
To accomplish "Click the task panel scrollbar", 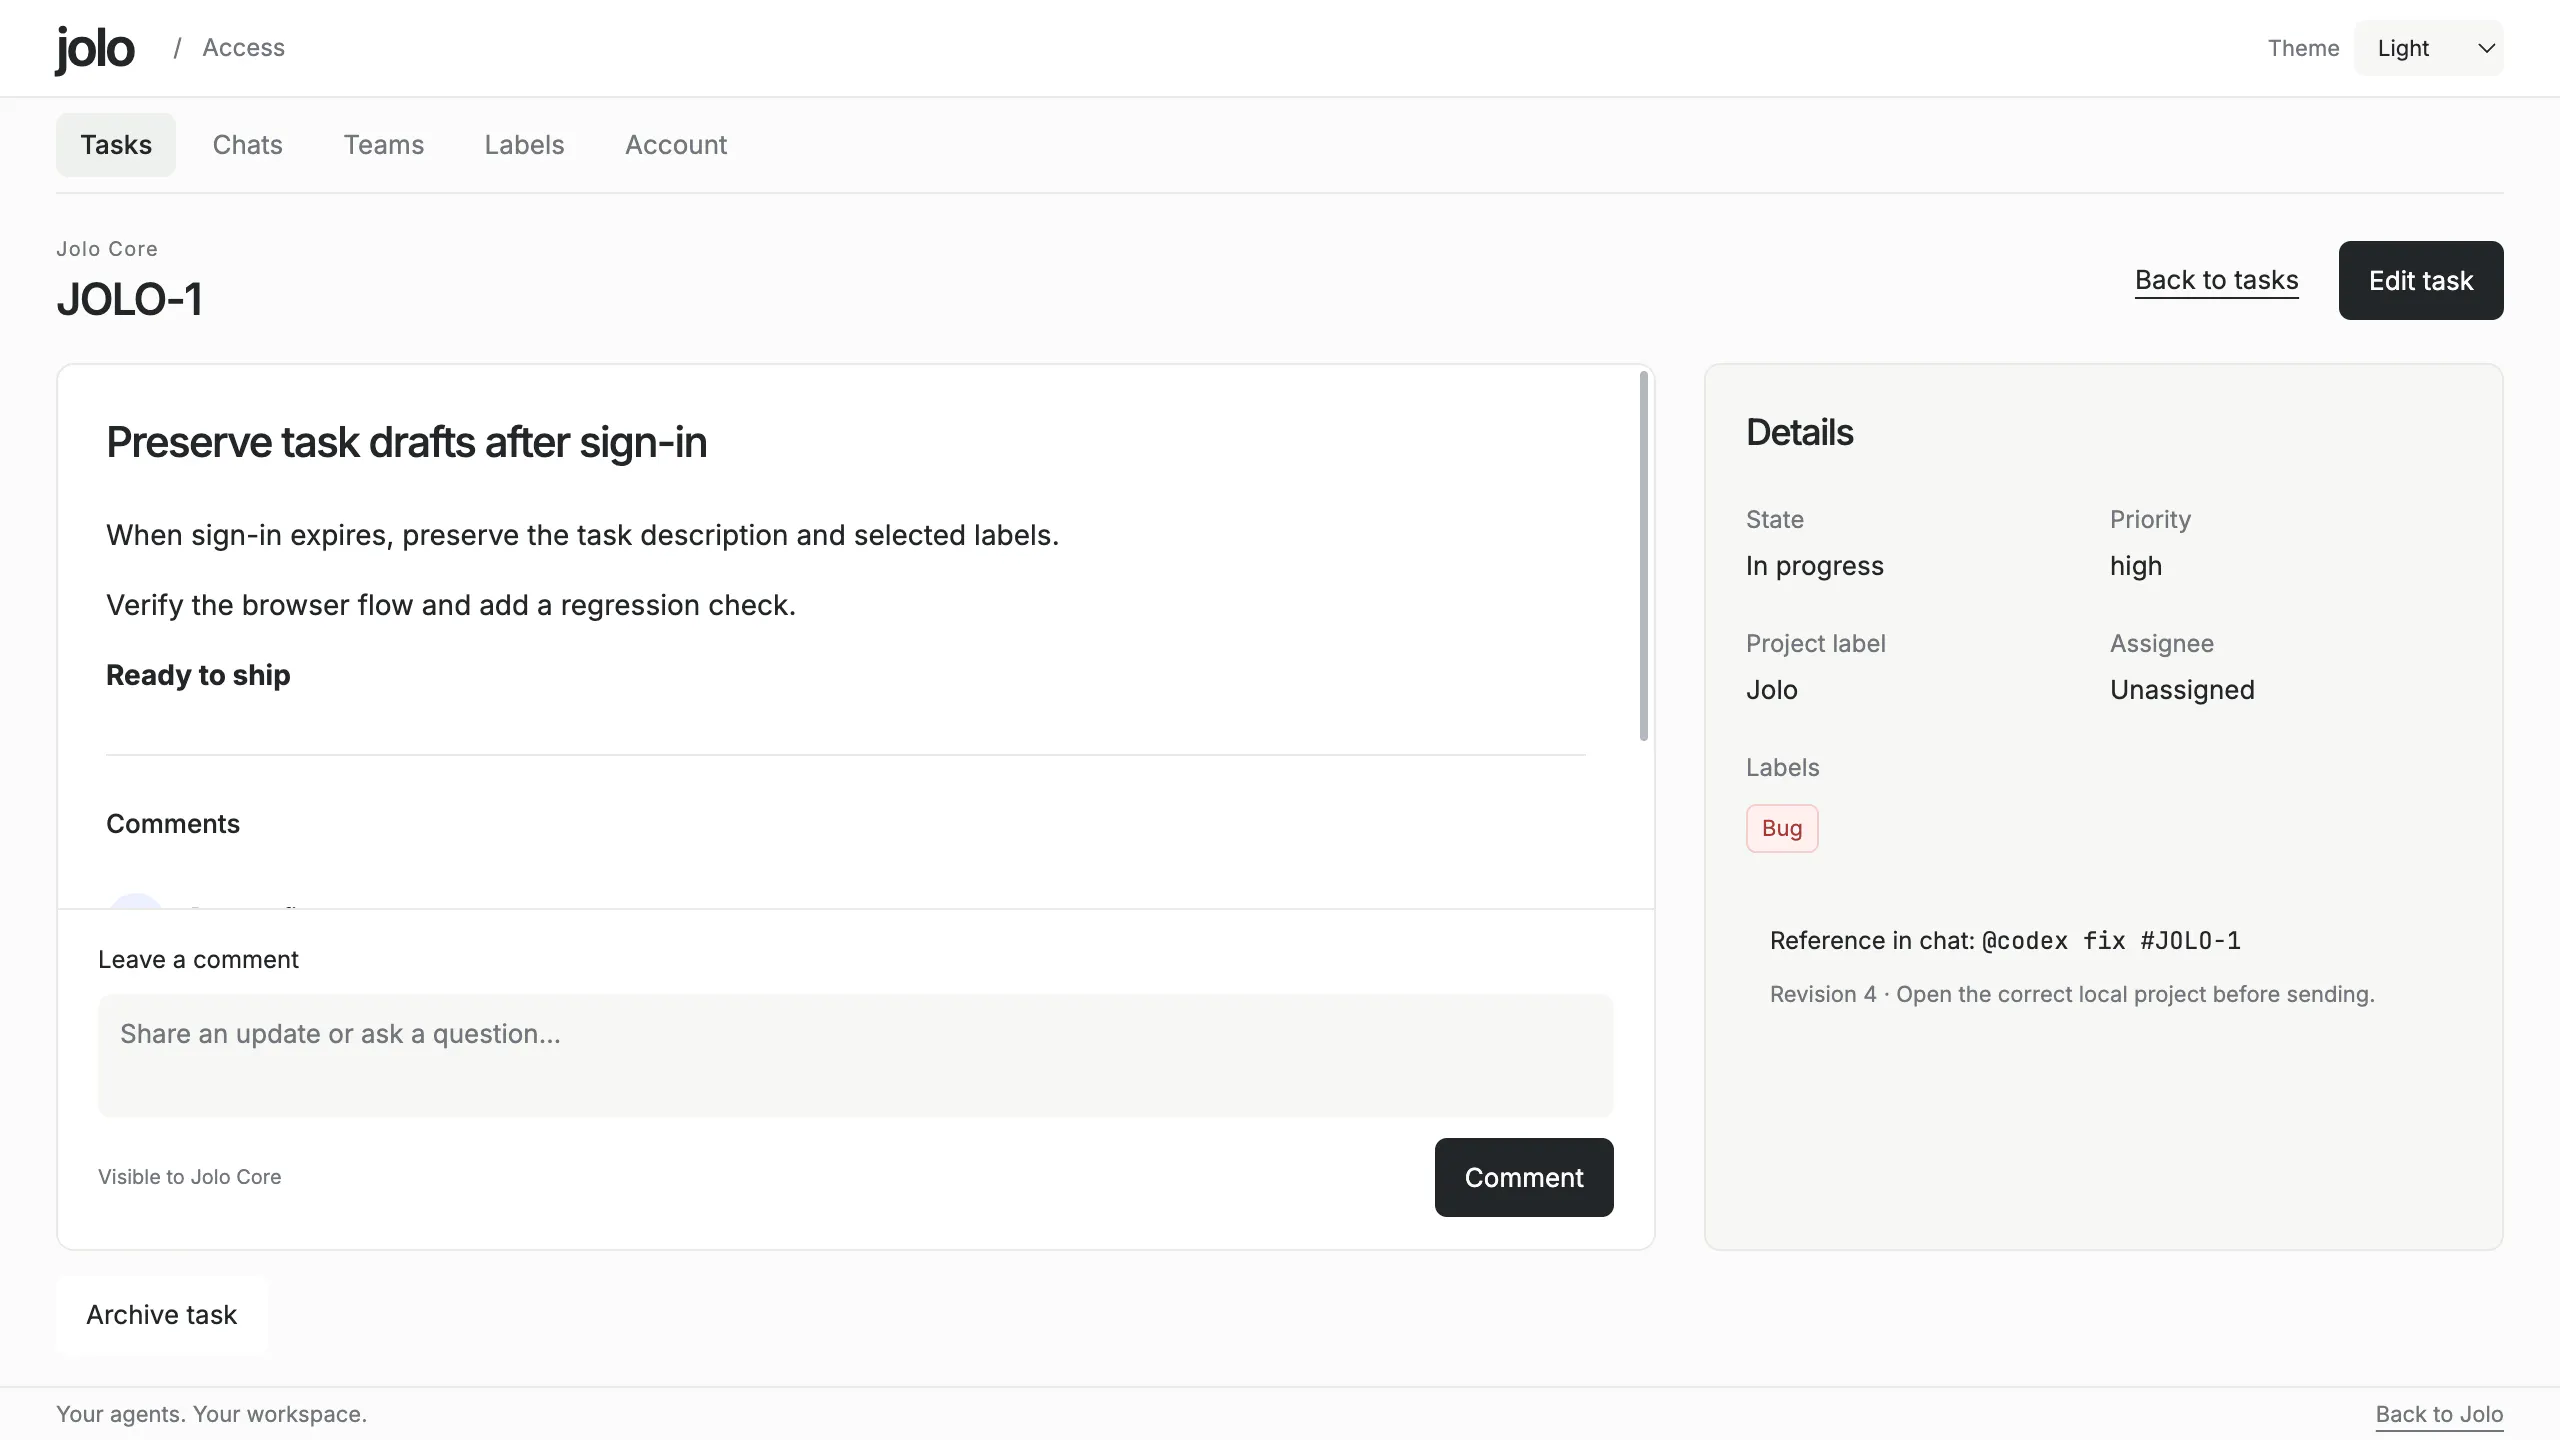I will point(1644,556).
